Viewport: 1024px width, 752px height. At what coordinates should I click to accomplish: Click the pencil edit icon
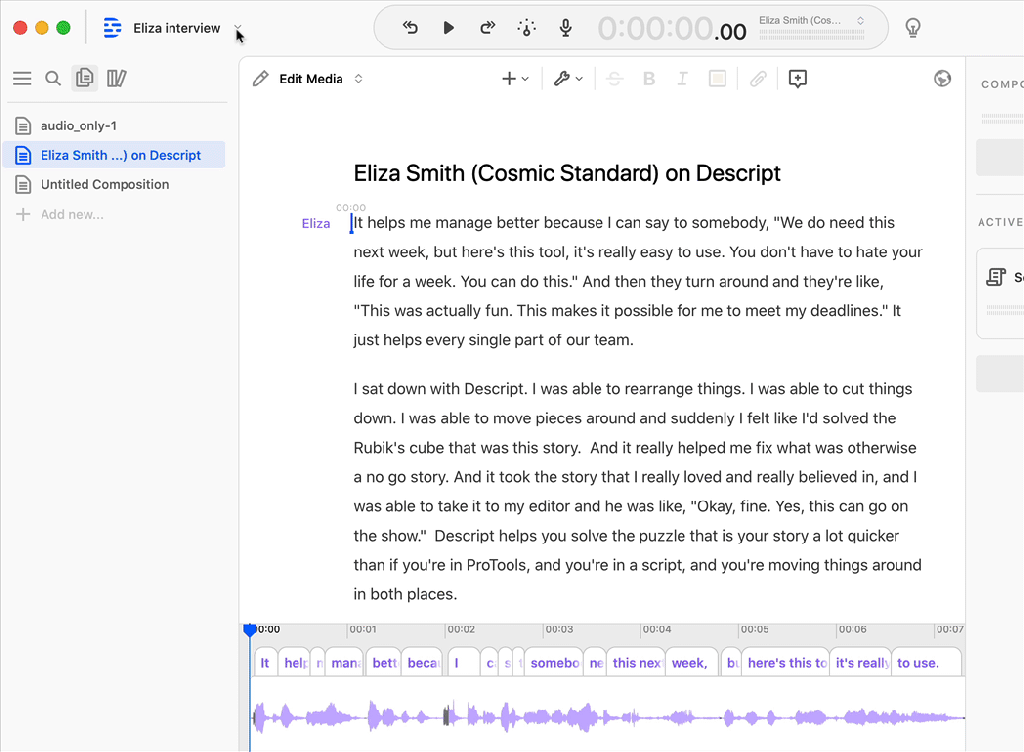click(261, 79)
